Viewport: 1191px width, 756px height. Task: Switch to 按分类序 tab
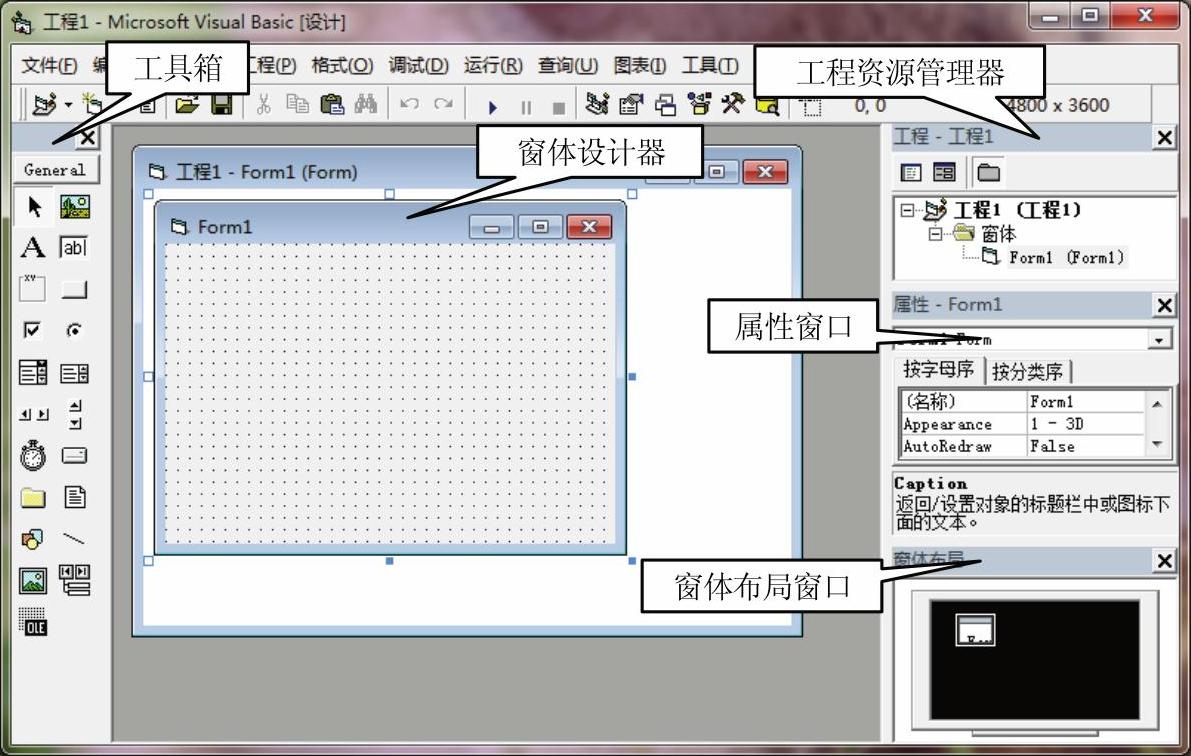pyautogui.click(x=1028, y=372)
